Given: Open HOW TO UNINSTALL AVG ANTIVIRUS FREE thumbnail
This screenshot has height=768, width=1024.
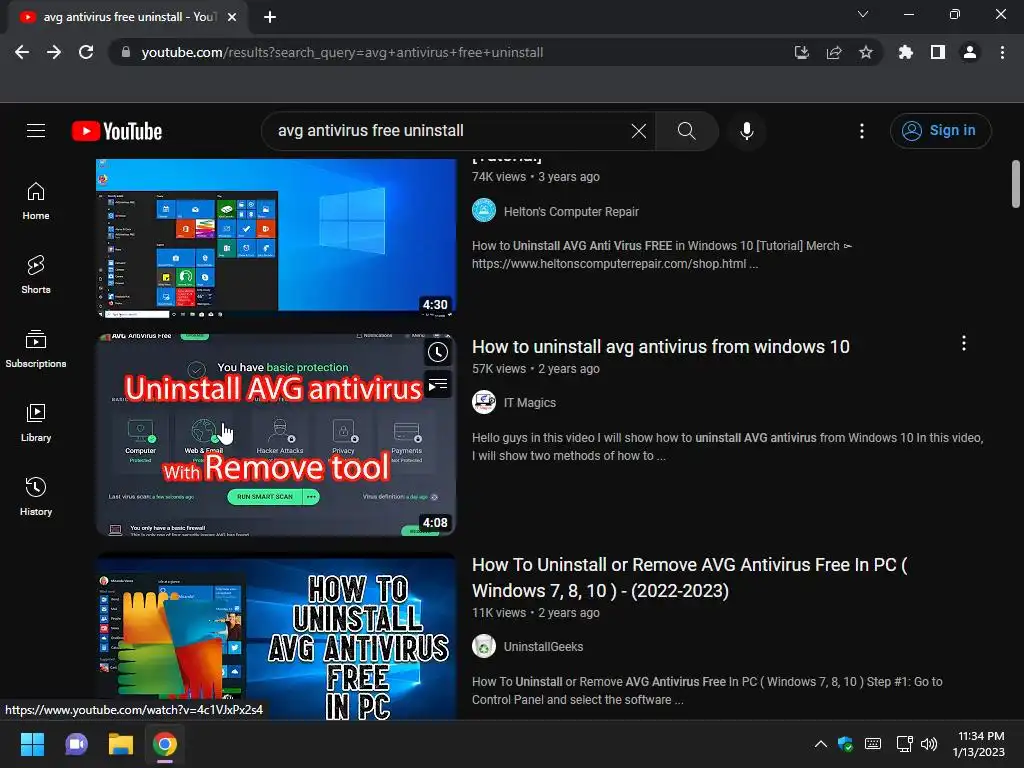Looking at the screenshot, I should point(276,637).
